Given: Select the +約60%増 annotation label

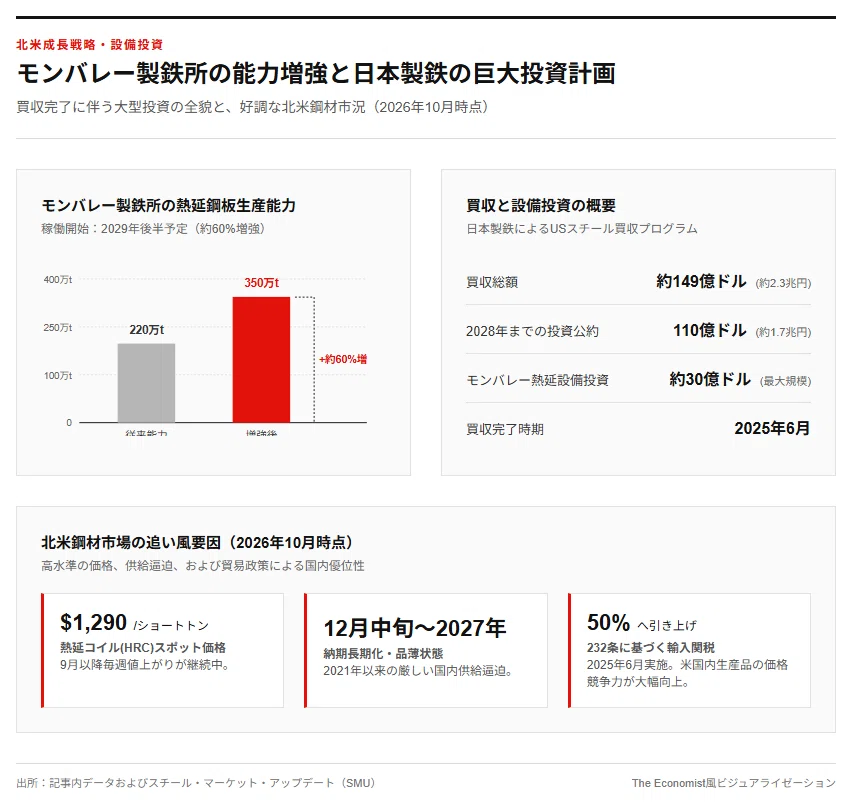Looking at the screenshot, I should 343,359.
